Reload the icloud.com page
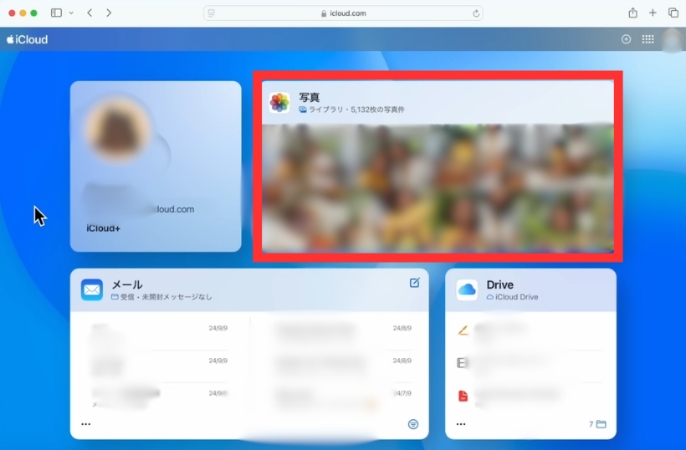 (476, 14)
